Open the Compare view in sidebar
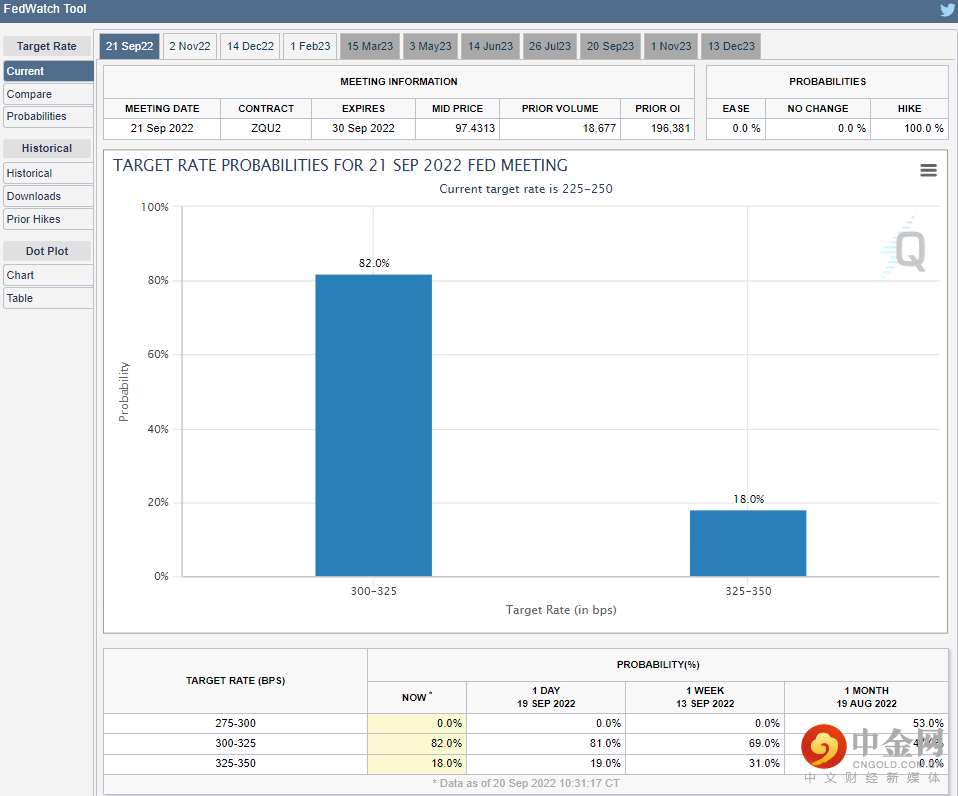Screen dimensions: 958x796 (x=29, y=94)
